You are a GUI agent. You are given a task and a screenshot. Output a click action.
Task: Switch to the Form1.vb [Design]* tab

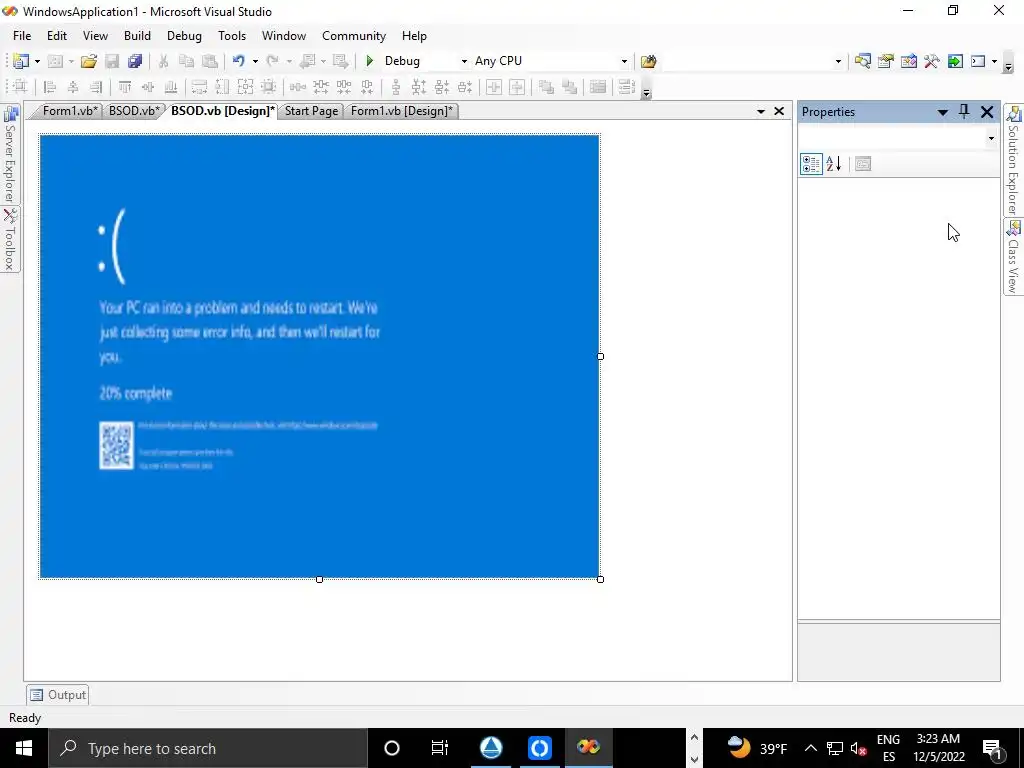click(402, 111)
